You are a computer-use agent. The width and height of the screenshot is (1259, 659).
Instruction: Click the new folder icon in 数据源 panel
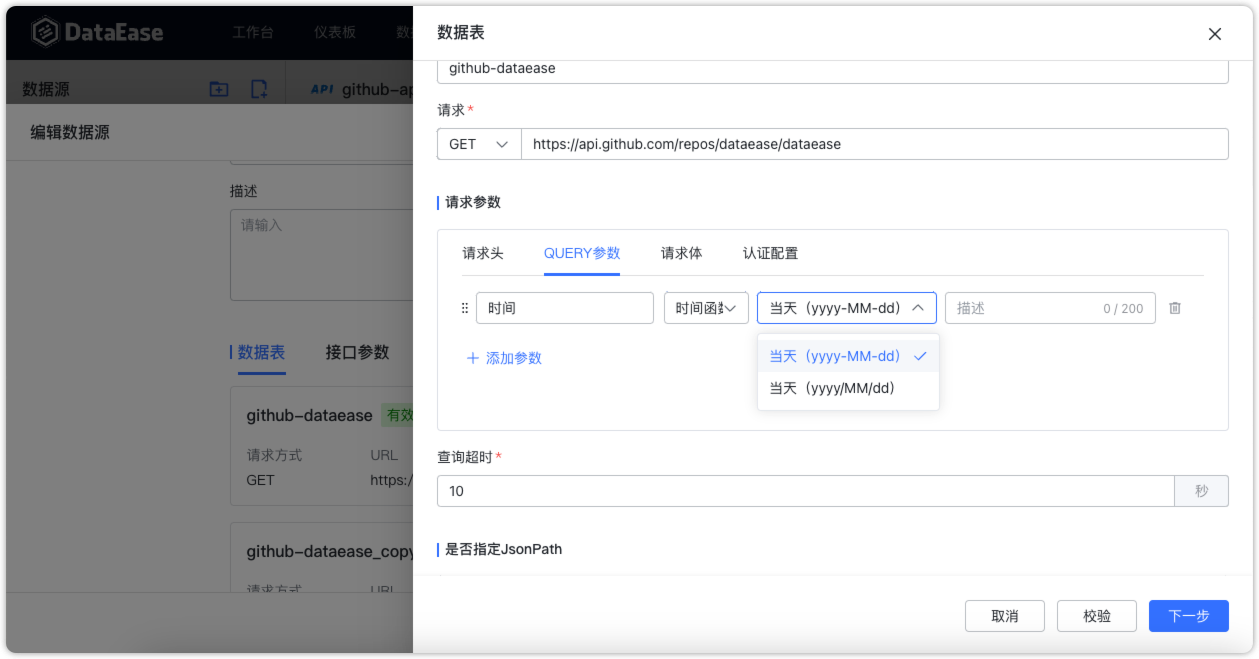pyautogui.click(x=220, y=89)
